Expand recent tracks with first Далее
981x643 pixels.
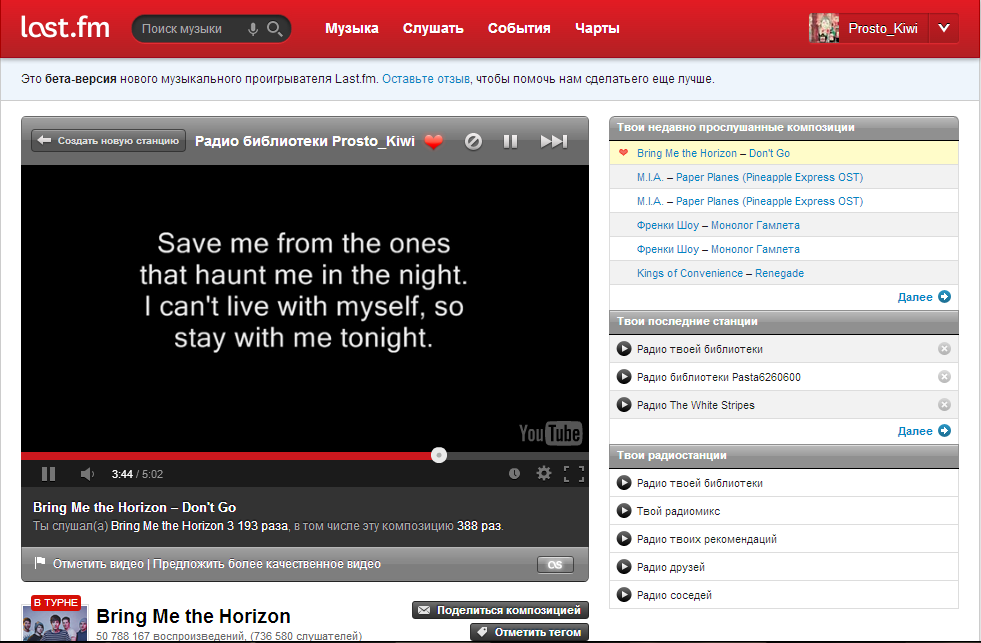(x=923, y=297)
